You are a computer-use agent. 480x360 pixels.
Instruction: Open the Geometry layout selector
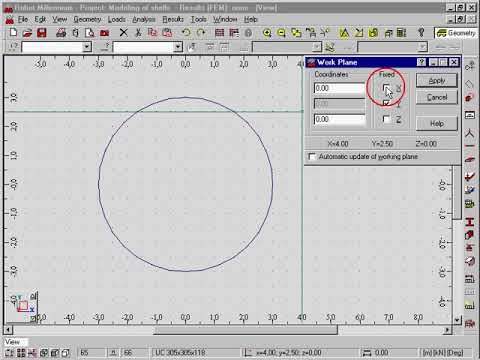click(456, 33)
